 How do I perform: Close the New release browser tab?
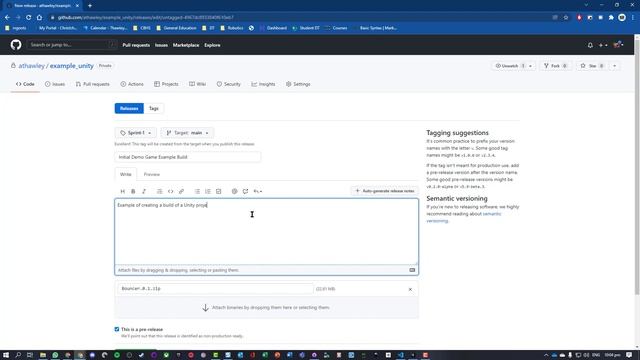[77, 6]
